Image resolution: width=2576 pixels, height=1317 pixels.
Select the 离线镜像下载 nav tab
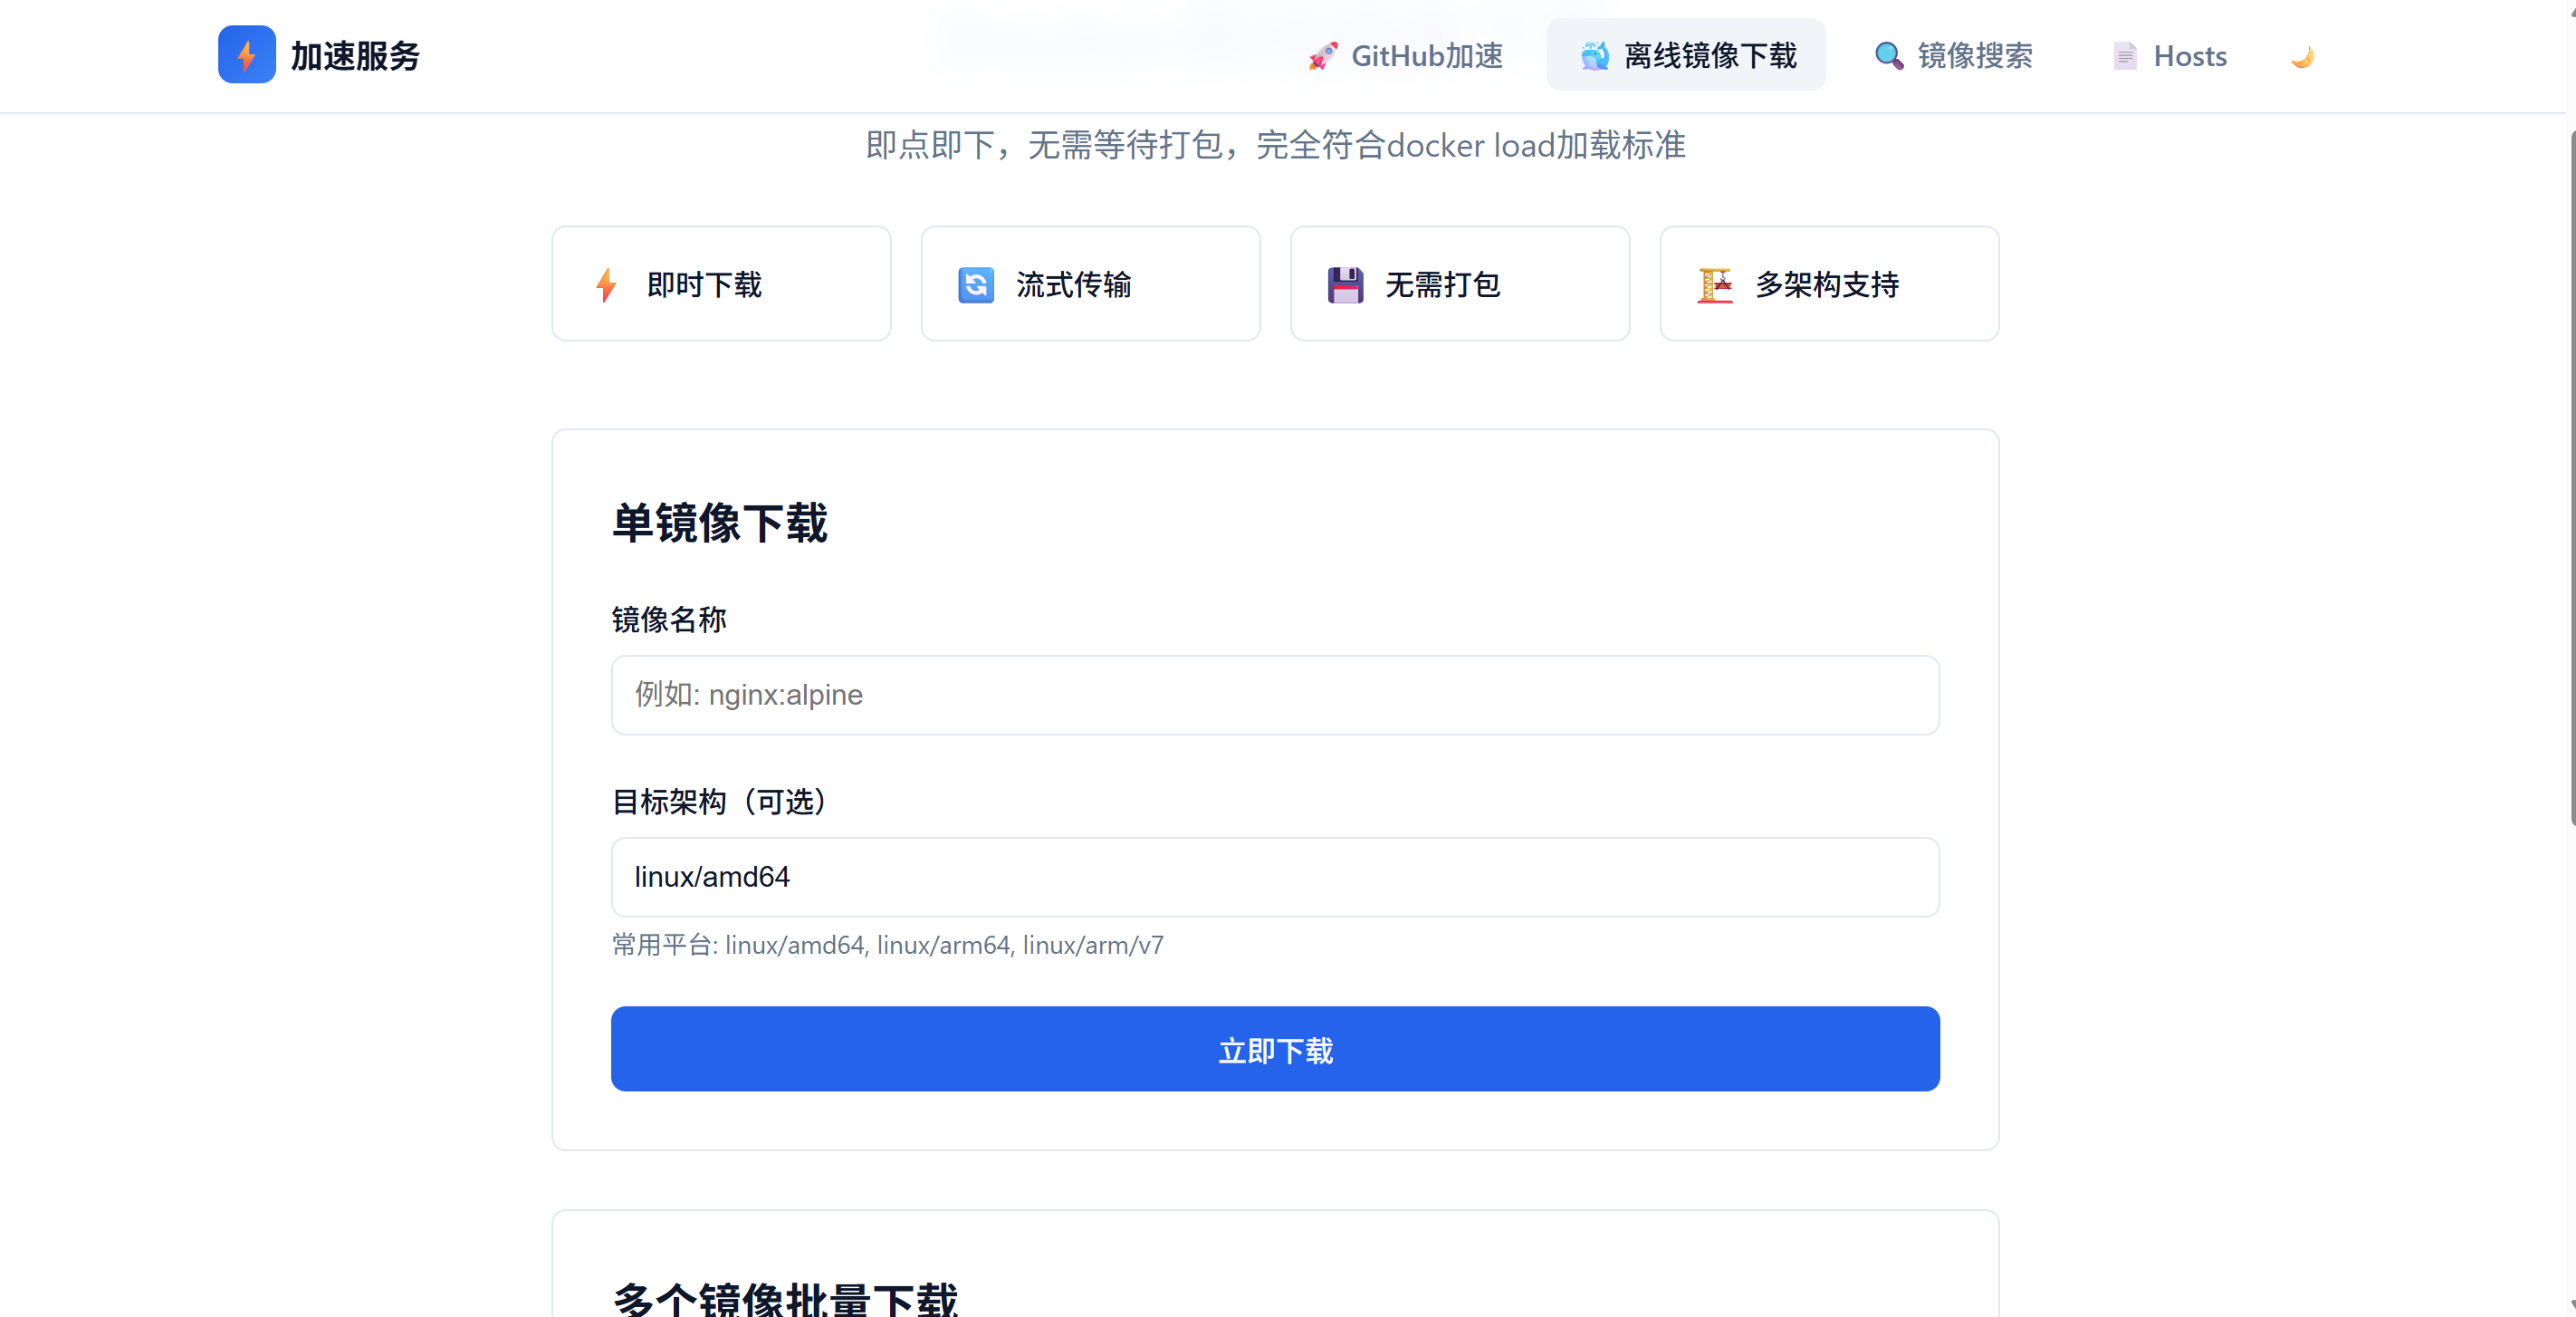(x=1686, y=55)
